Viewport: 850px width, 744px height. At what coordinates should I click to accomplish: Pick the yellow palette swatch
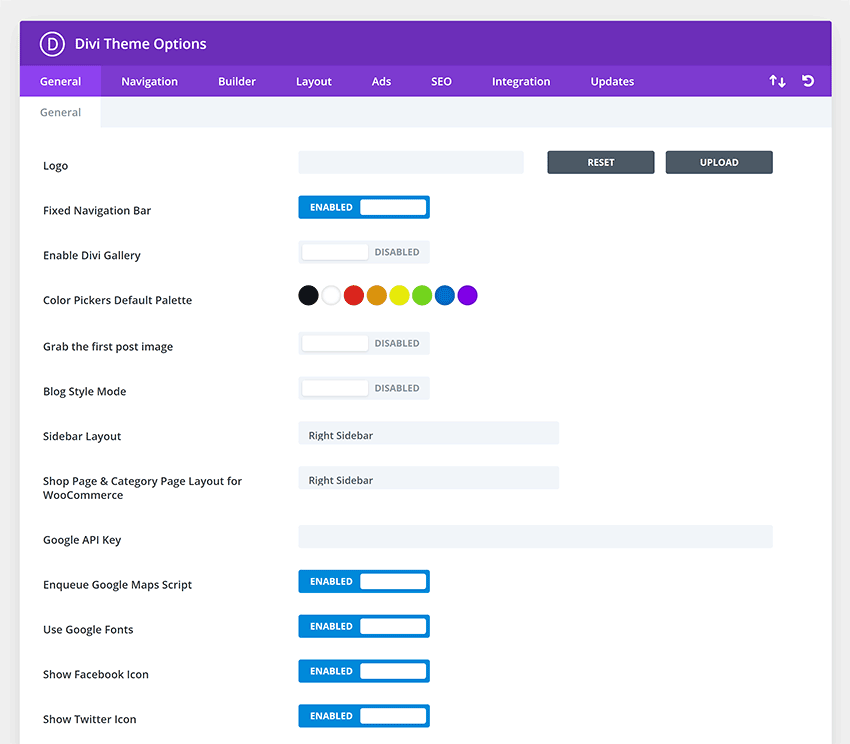tap(400, 296)
